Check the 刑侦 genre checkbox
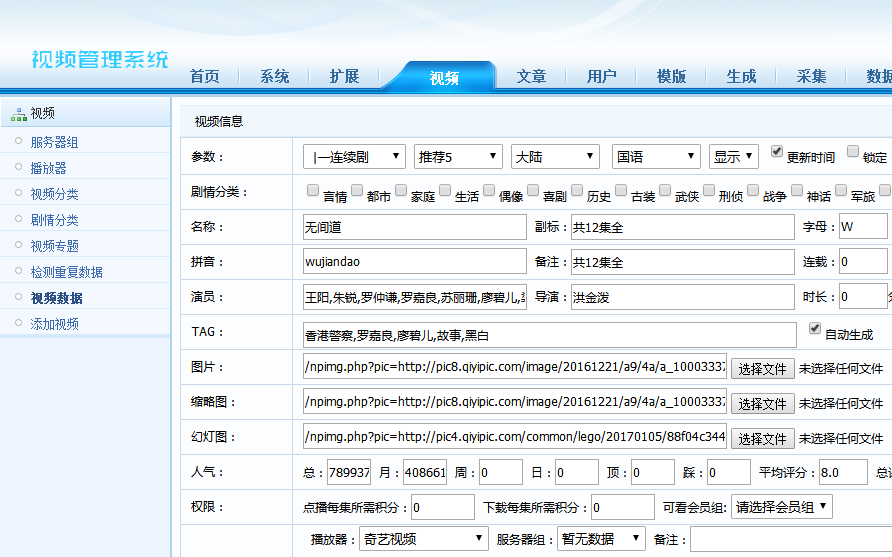The height and width of the screenshot is (557, 892). click(709, 190)
